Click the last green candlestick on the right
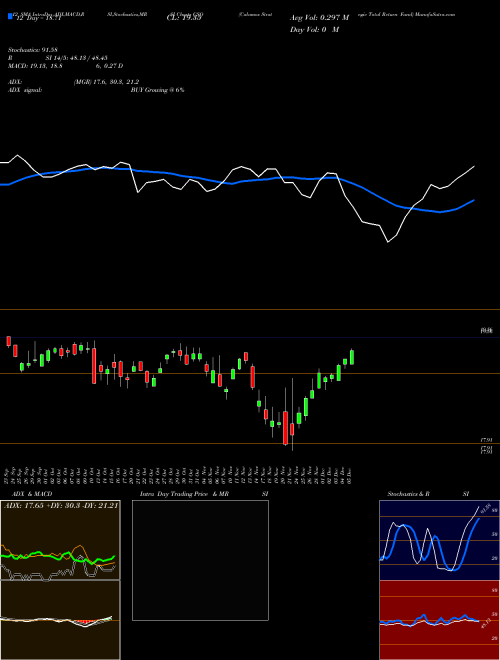500x660 pixels. [352, 357]
